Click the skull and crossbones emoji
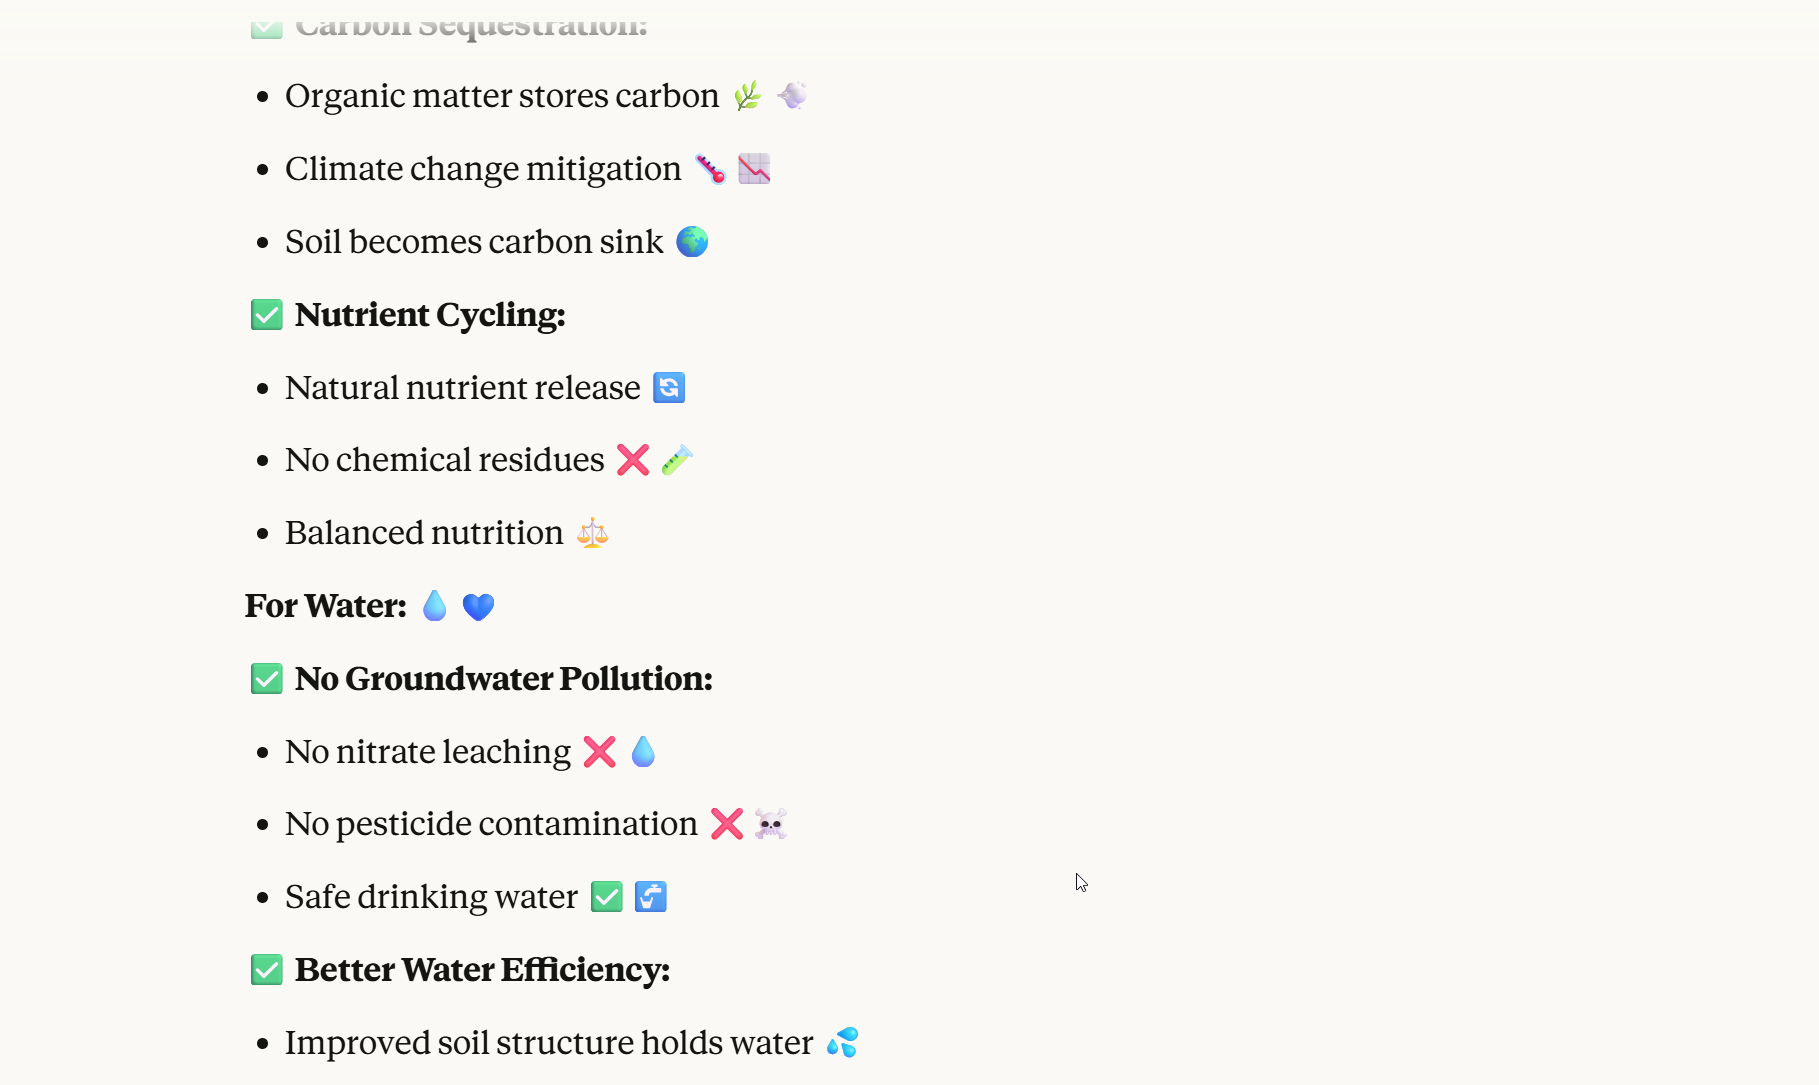Image resolution: width=1819 pixels, height=1085 pixels. coord(770,824)
